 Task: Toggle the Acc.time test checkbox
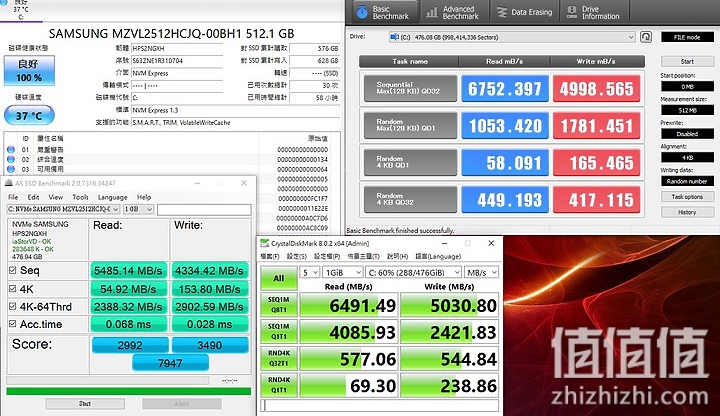pyautogui.click(x=13, y=324)
